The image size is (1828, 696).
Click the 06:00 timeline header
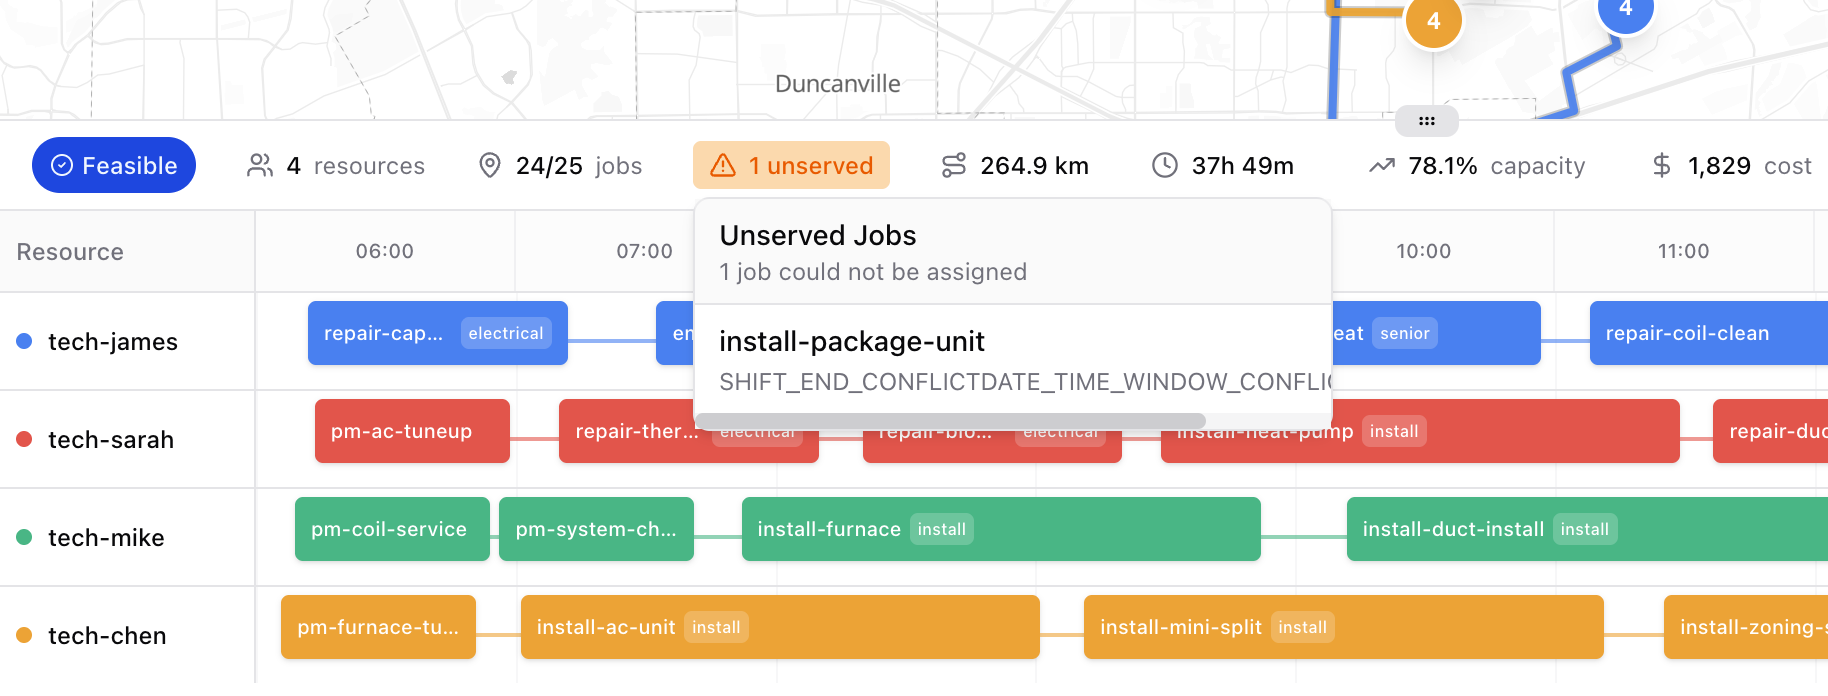[x=385, y=251]
